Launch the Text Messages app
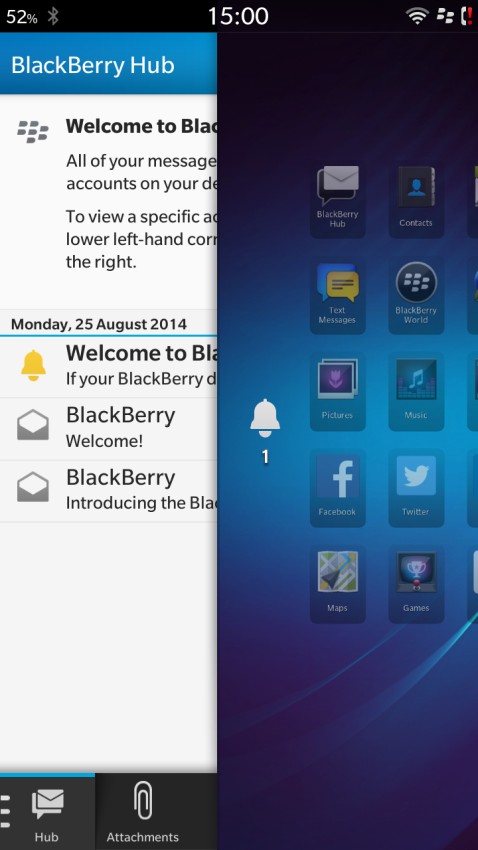The height and width of the screenshot is (850, 478). pos(337,295)
